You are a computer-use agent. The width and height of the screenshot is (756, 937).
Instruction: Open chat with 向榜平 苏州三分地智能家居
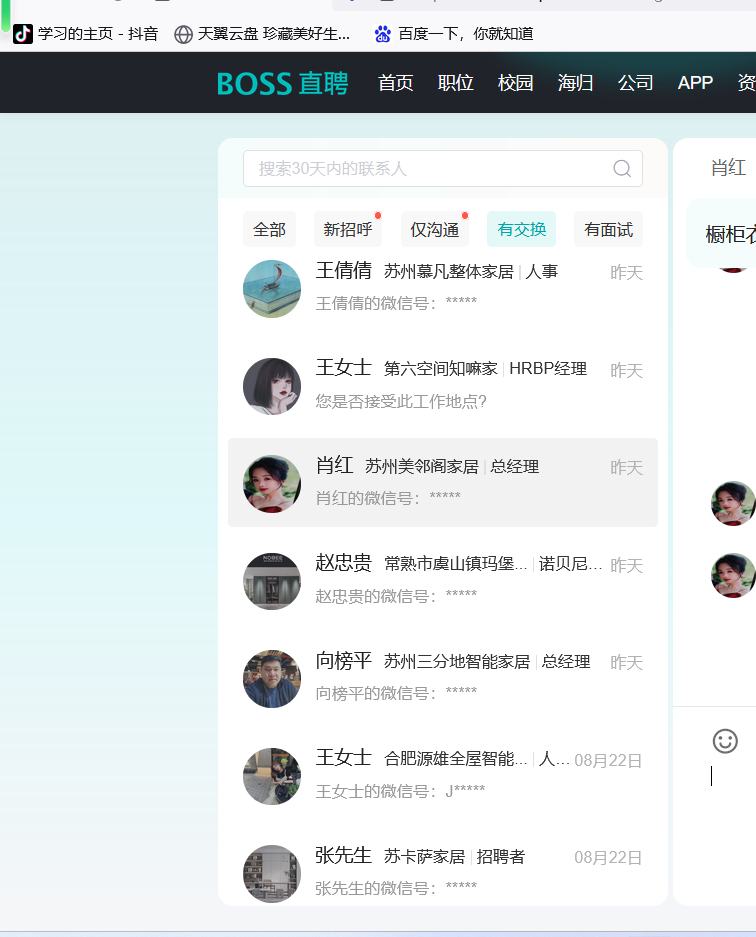[443, 678]
